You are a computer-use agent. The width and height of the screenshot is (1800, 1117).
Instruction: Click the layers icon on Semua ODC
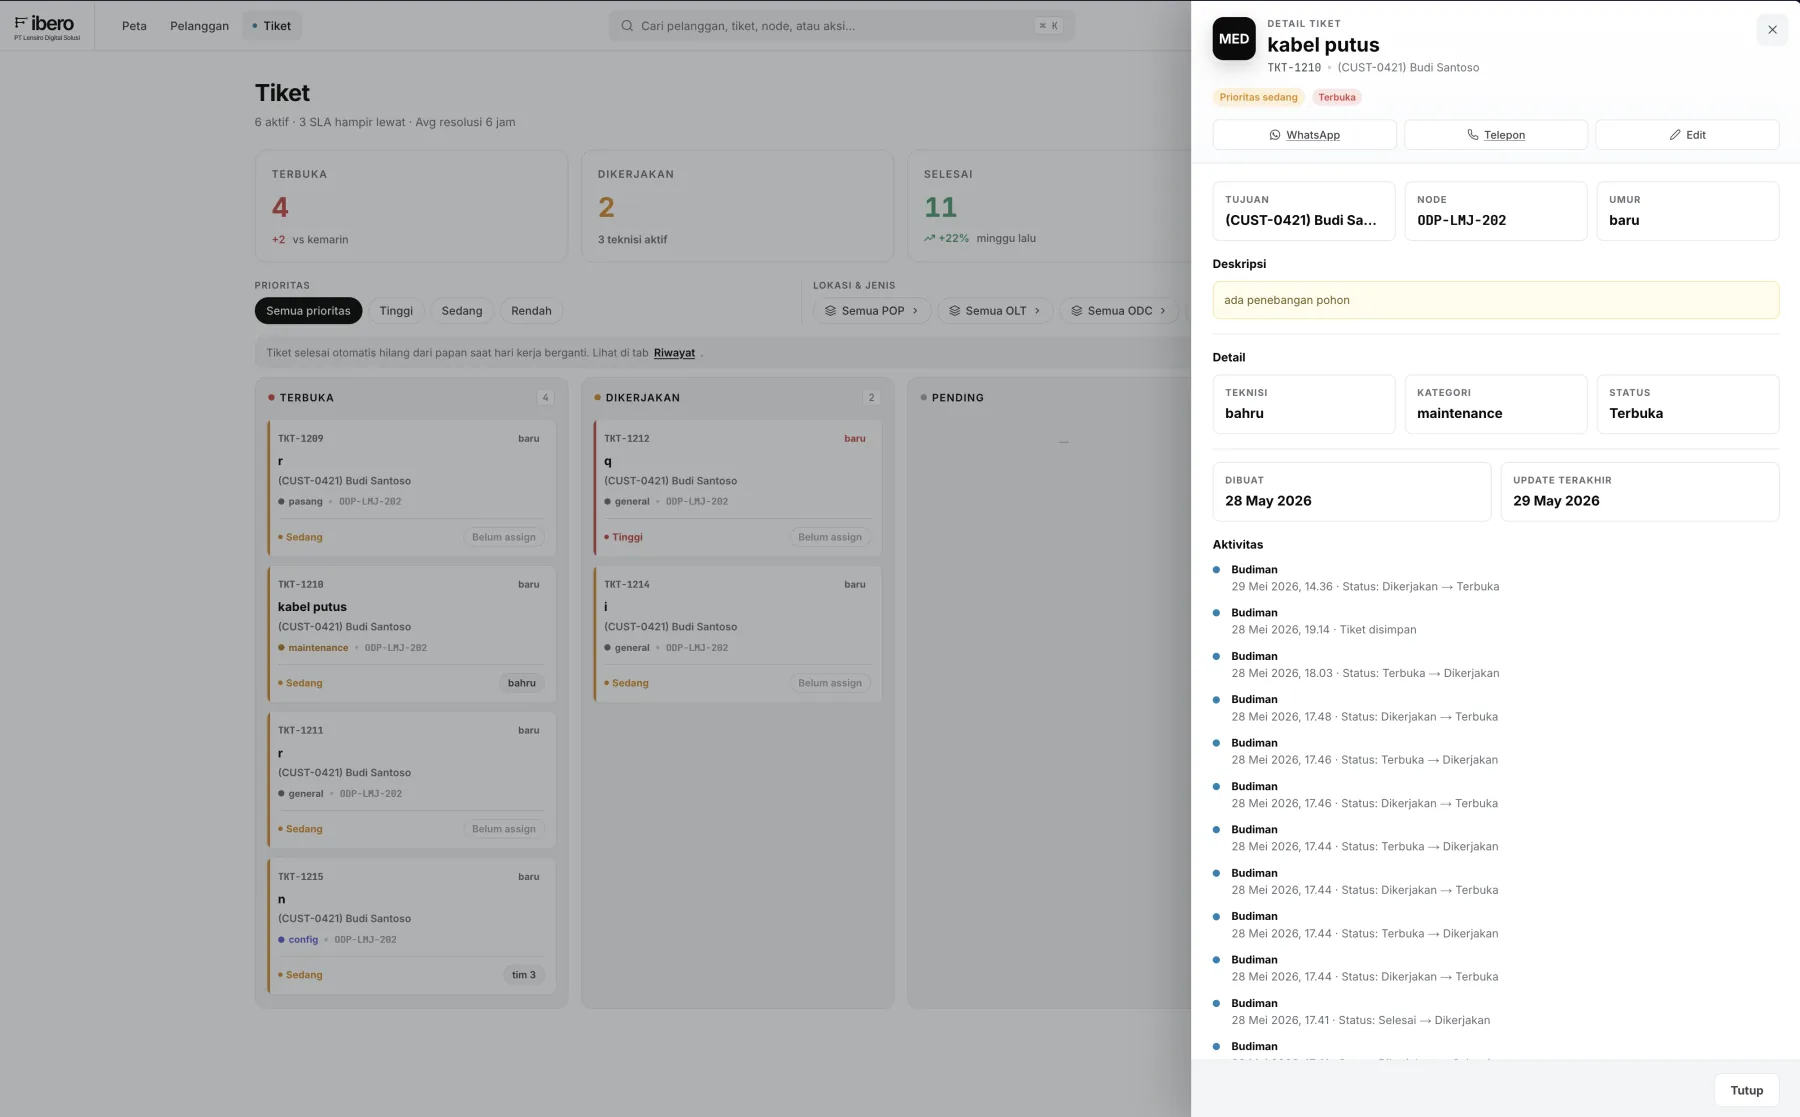pyautogui.click(x=1077, y=311)
